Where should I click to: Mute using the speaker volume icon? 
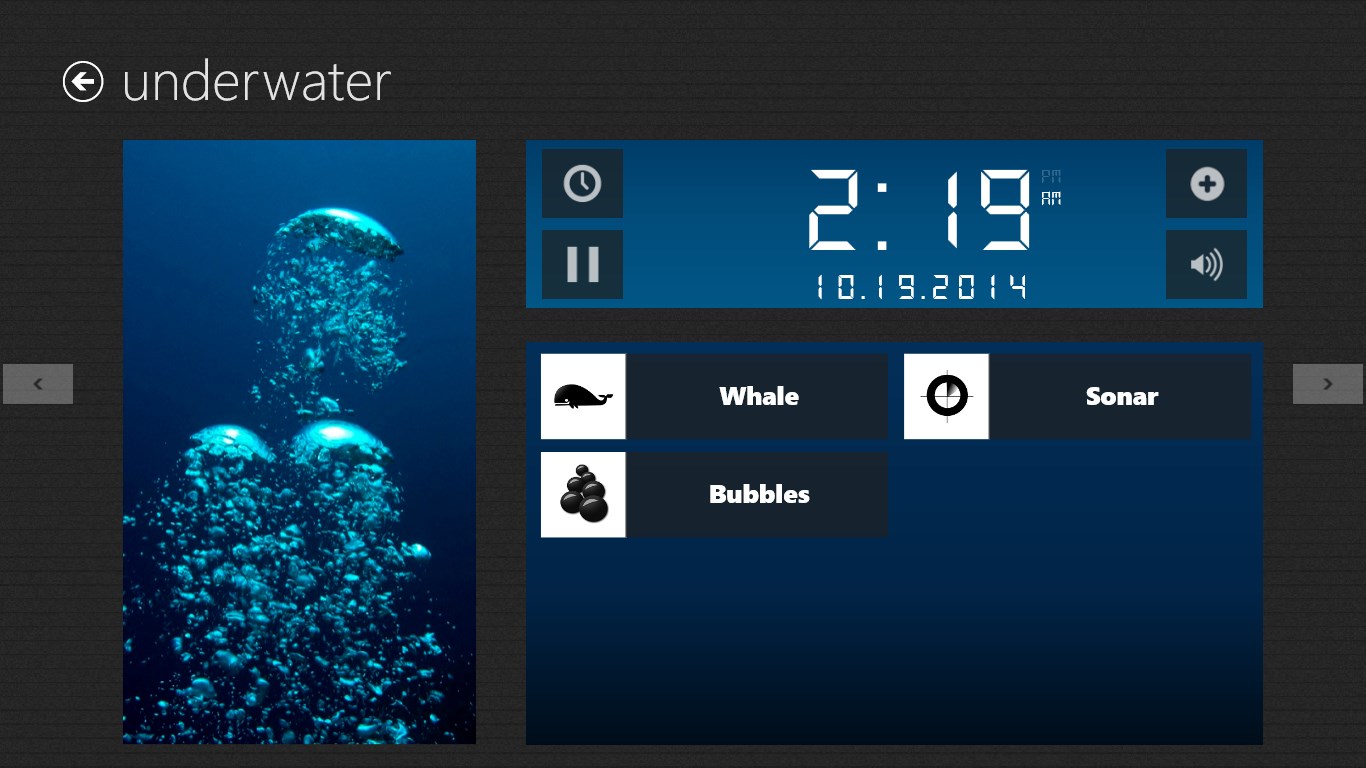(1206, 264)
